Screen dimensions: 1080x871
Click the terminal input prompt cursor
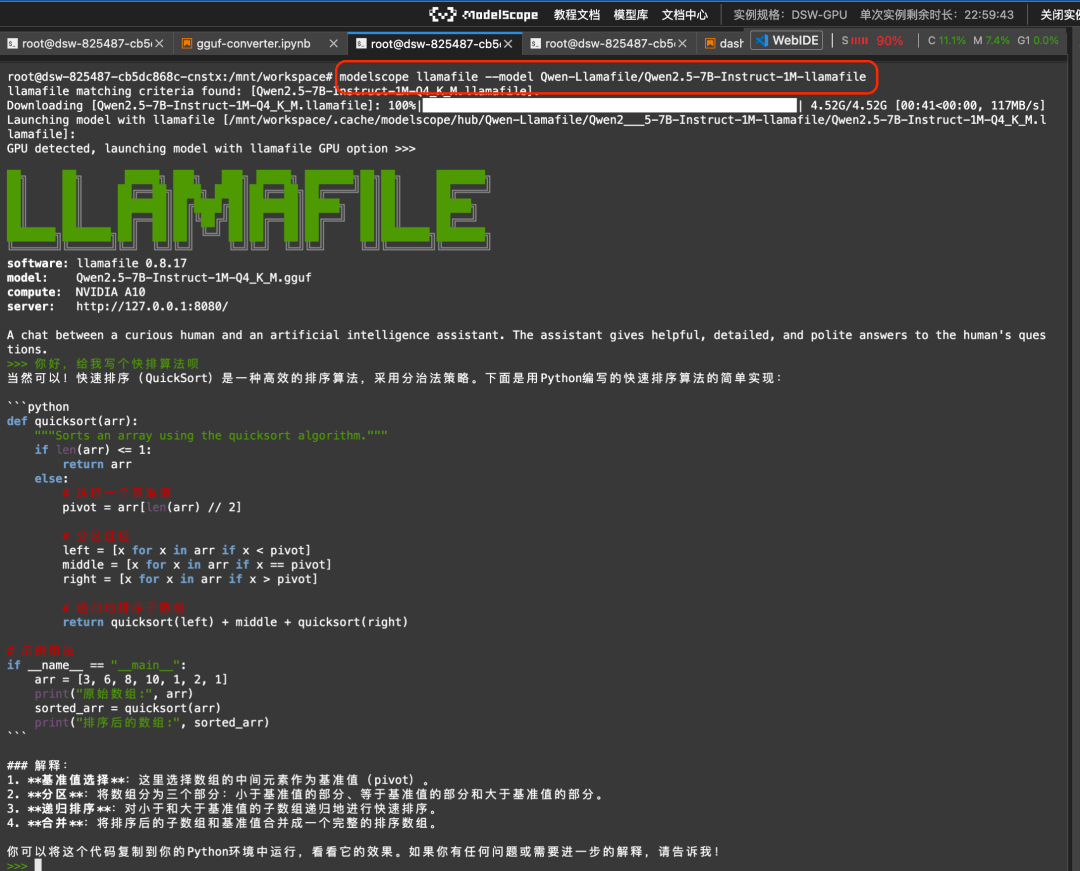coord(38,865)
